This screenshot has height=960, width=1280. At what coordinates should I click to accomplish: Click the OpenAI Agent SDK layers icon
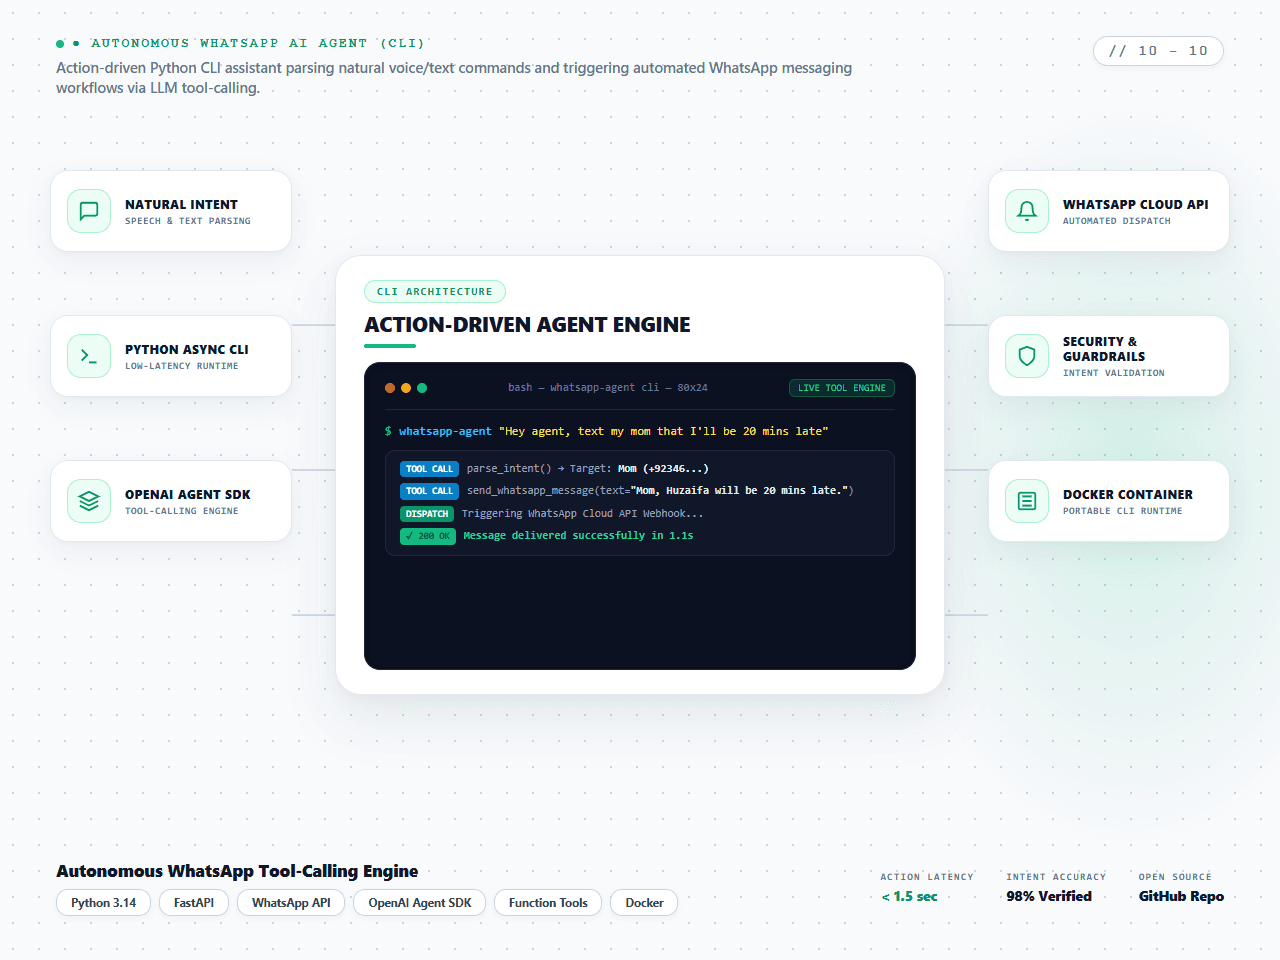tap(89, 501)
